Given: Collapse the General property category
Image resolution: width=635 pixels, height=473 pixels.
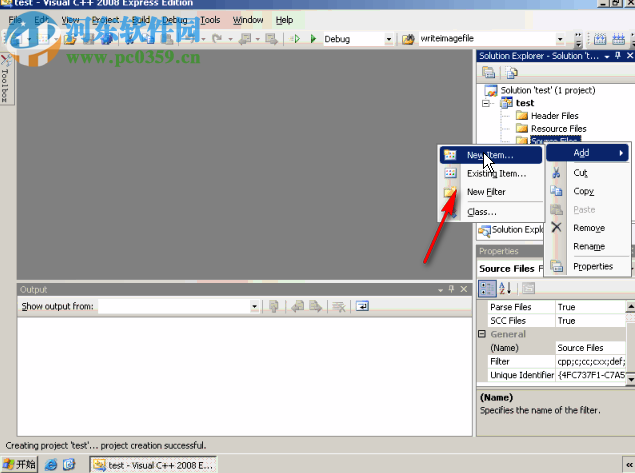Looking at the screenshot, I should pos(482,334).
